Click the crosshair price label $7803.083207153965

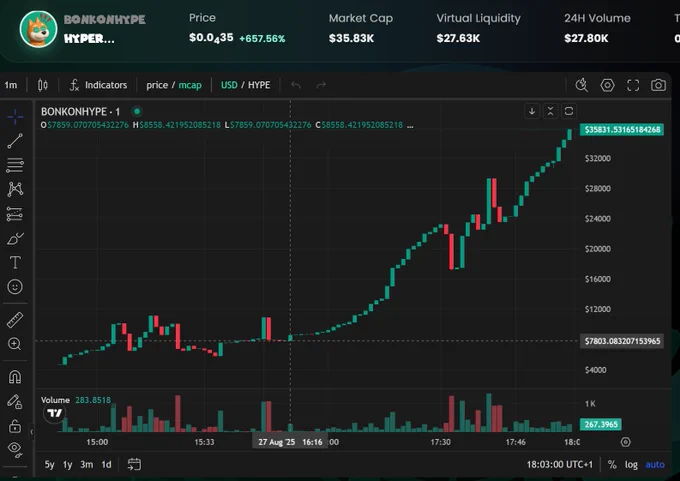coord(622,341)
